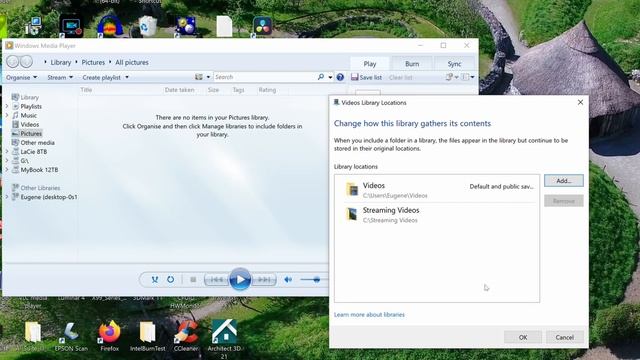Select Streaming Videos library location
This screenshot has height=360, width=640.
point(439,215)
